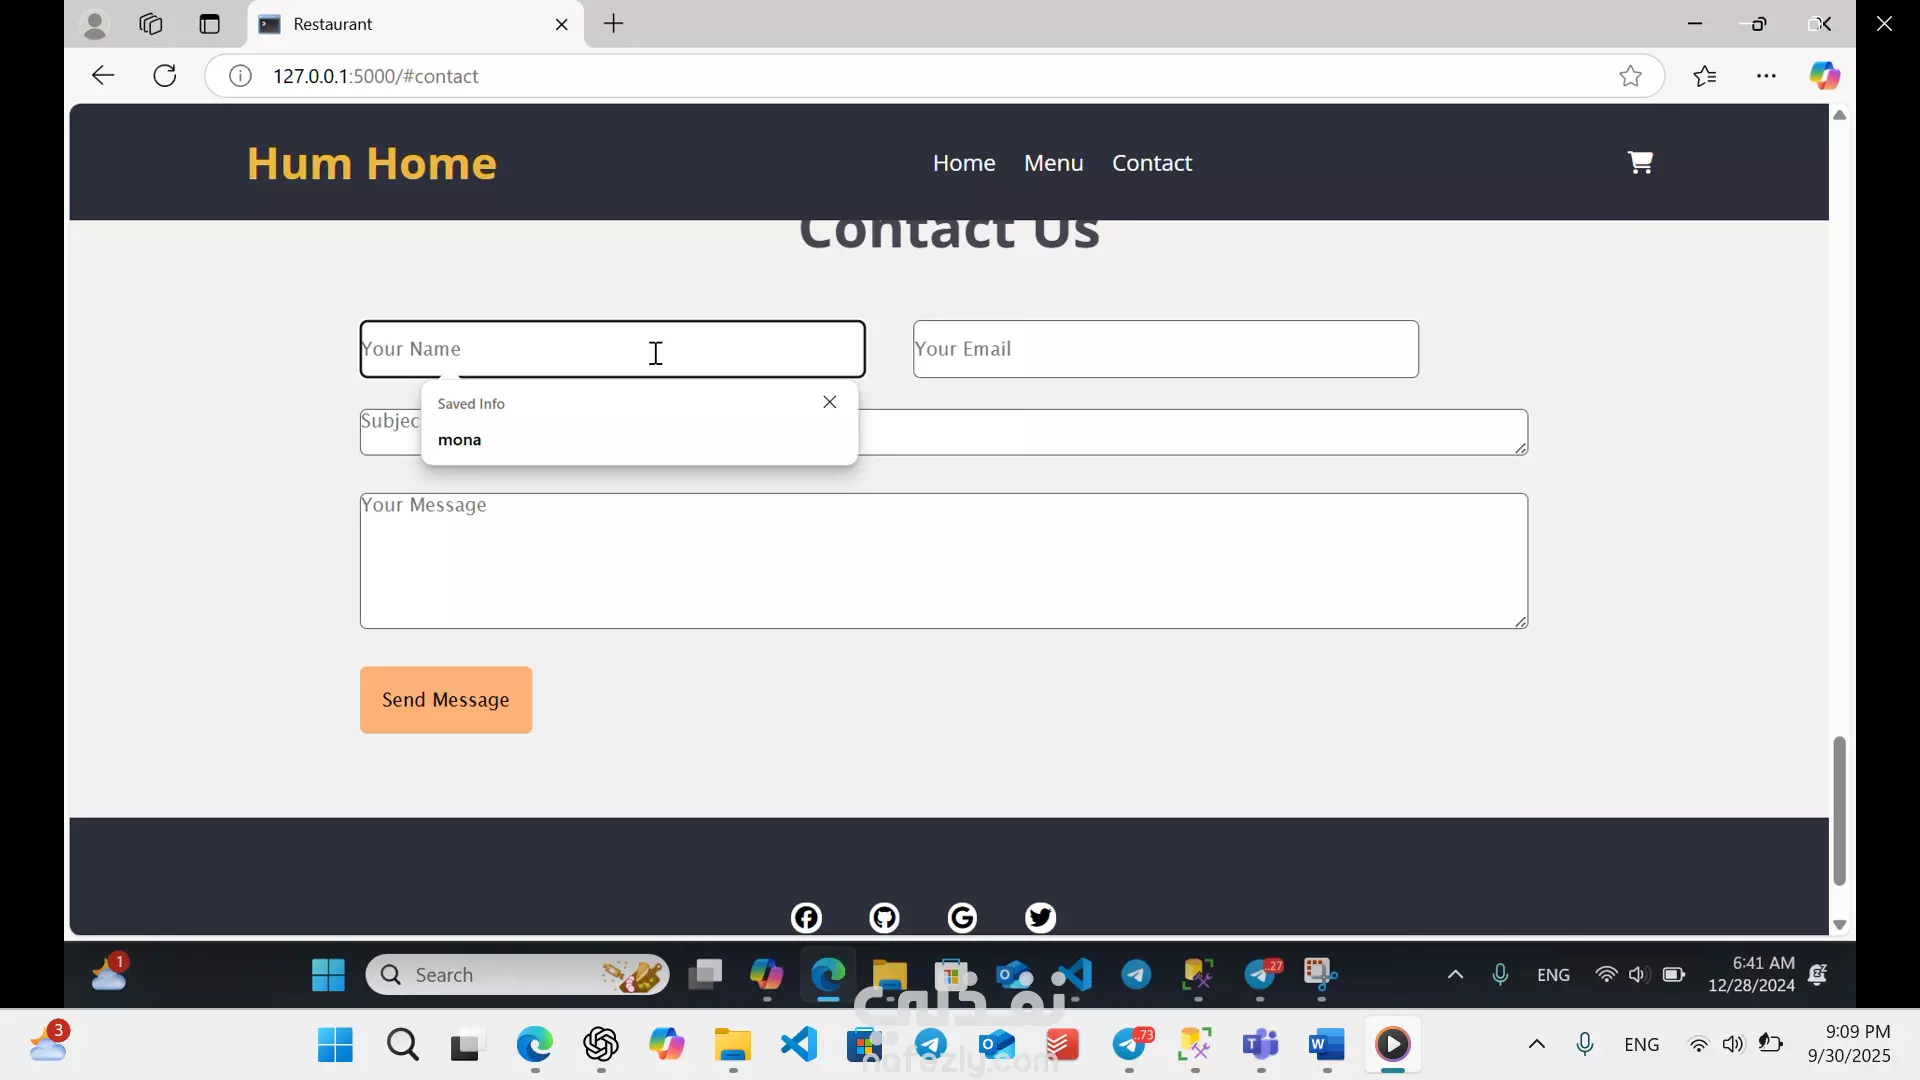
Task: Open the GitHub footer icon
Action: tap(884, 917)
